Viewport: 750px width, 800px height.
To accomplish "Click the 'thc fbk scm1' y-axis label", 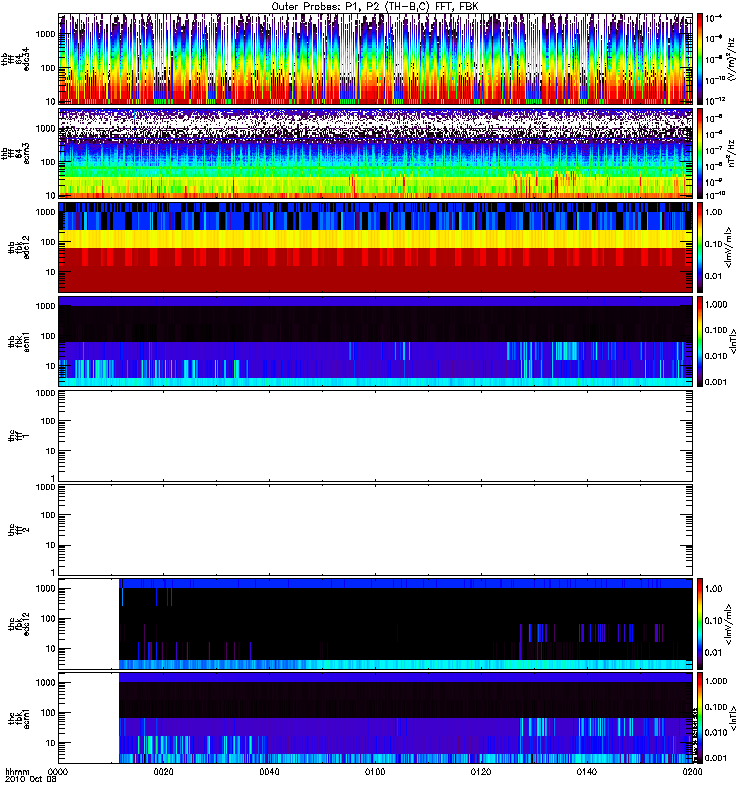I will [19, 718].
